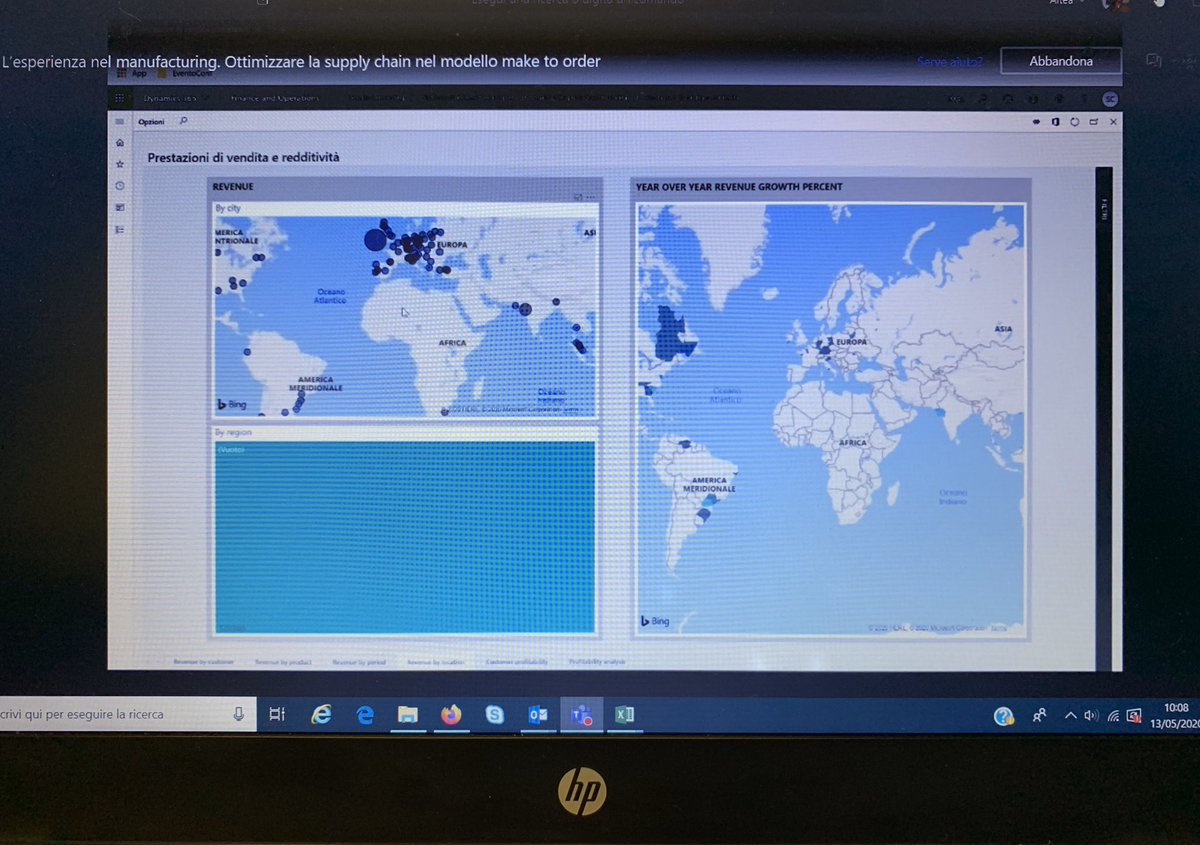Open the Revenue by location tab
The width and height of the screenshot is (1200, 845).
click(x=435, y=662)
